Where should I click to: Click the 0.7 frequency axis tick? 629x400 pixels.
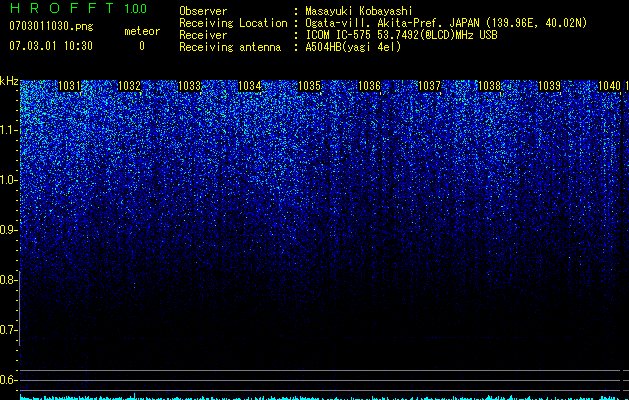8,330
